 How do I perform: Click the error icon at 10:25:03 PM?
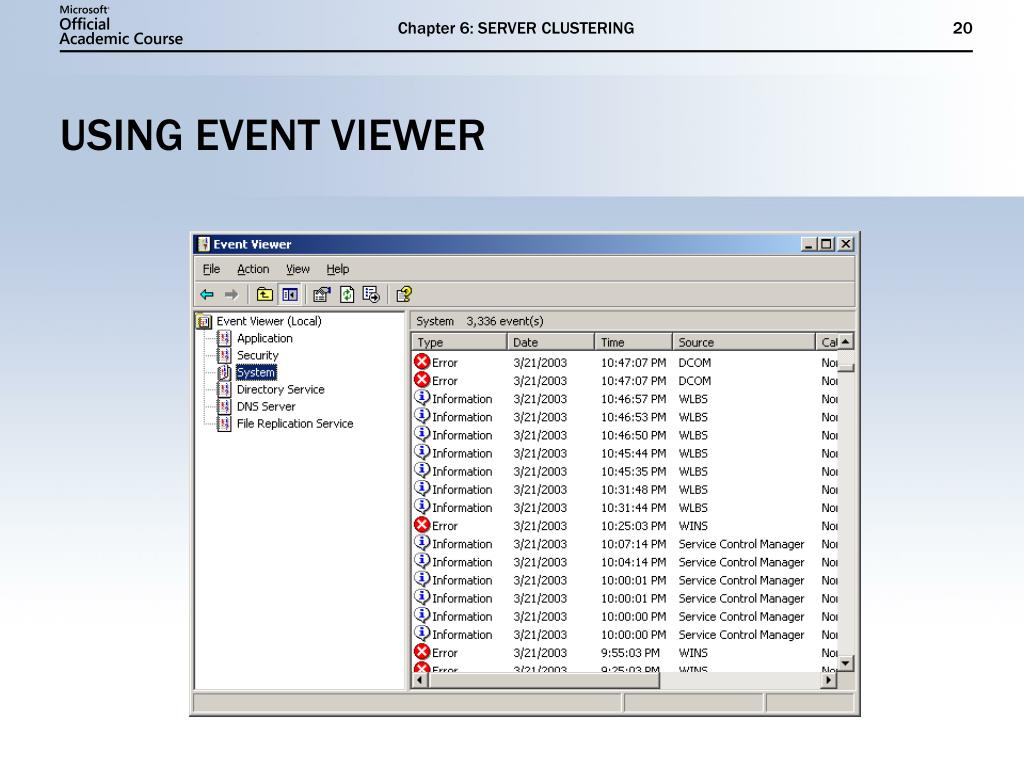(x=422, y=525)
